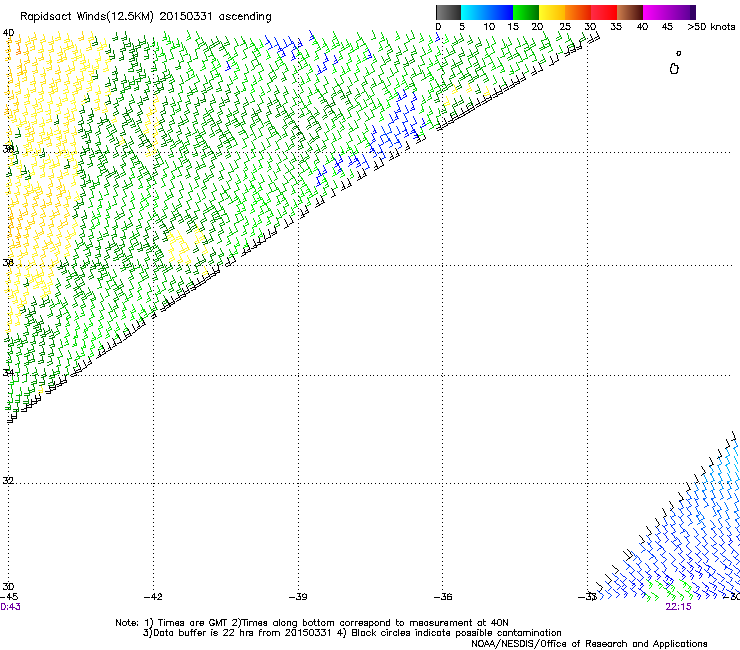Click the longitude label '-39'
Screen dimensions: 740x650
point(298,597)
